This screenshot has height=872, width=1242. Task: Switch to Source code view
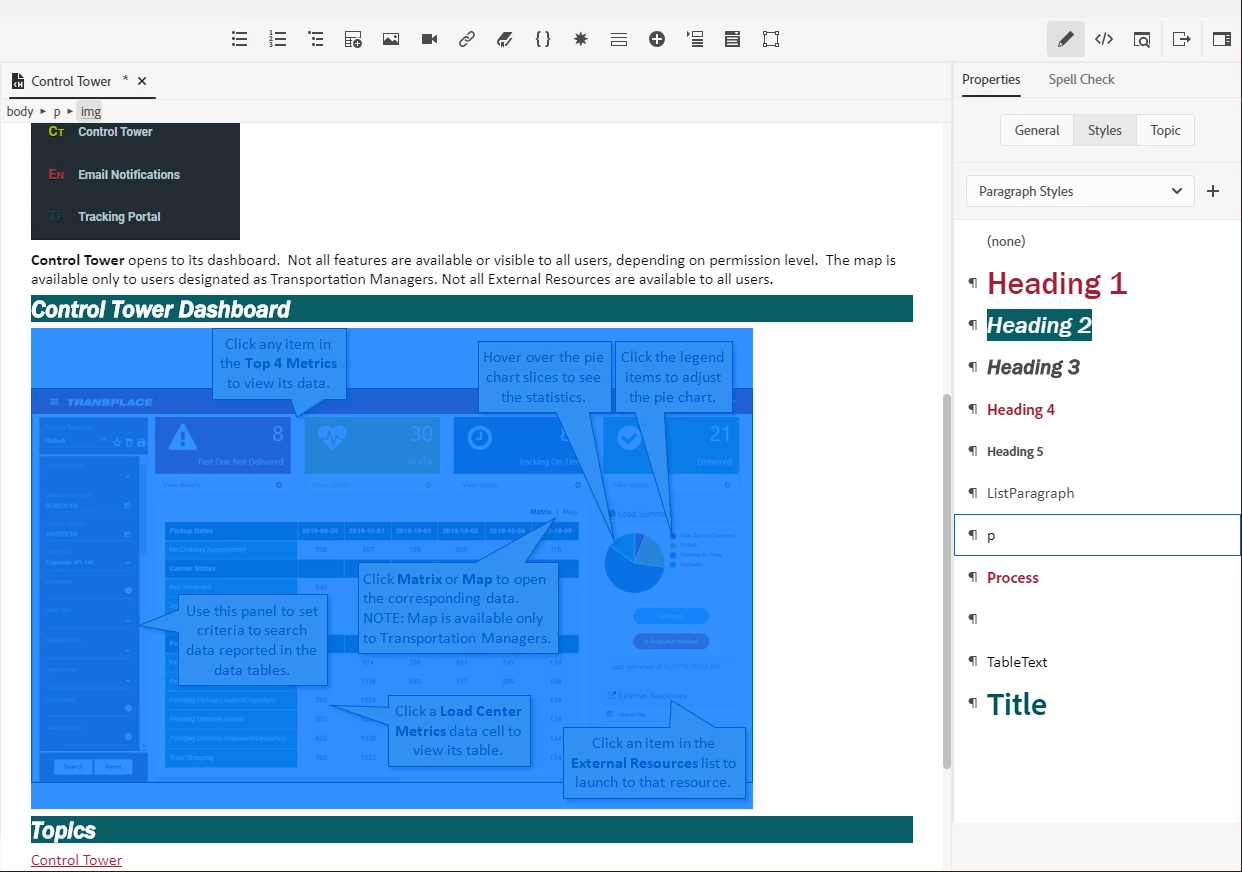point(1104,39)
